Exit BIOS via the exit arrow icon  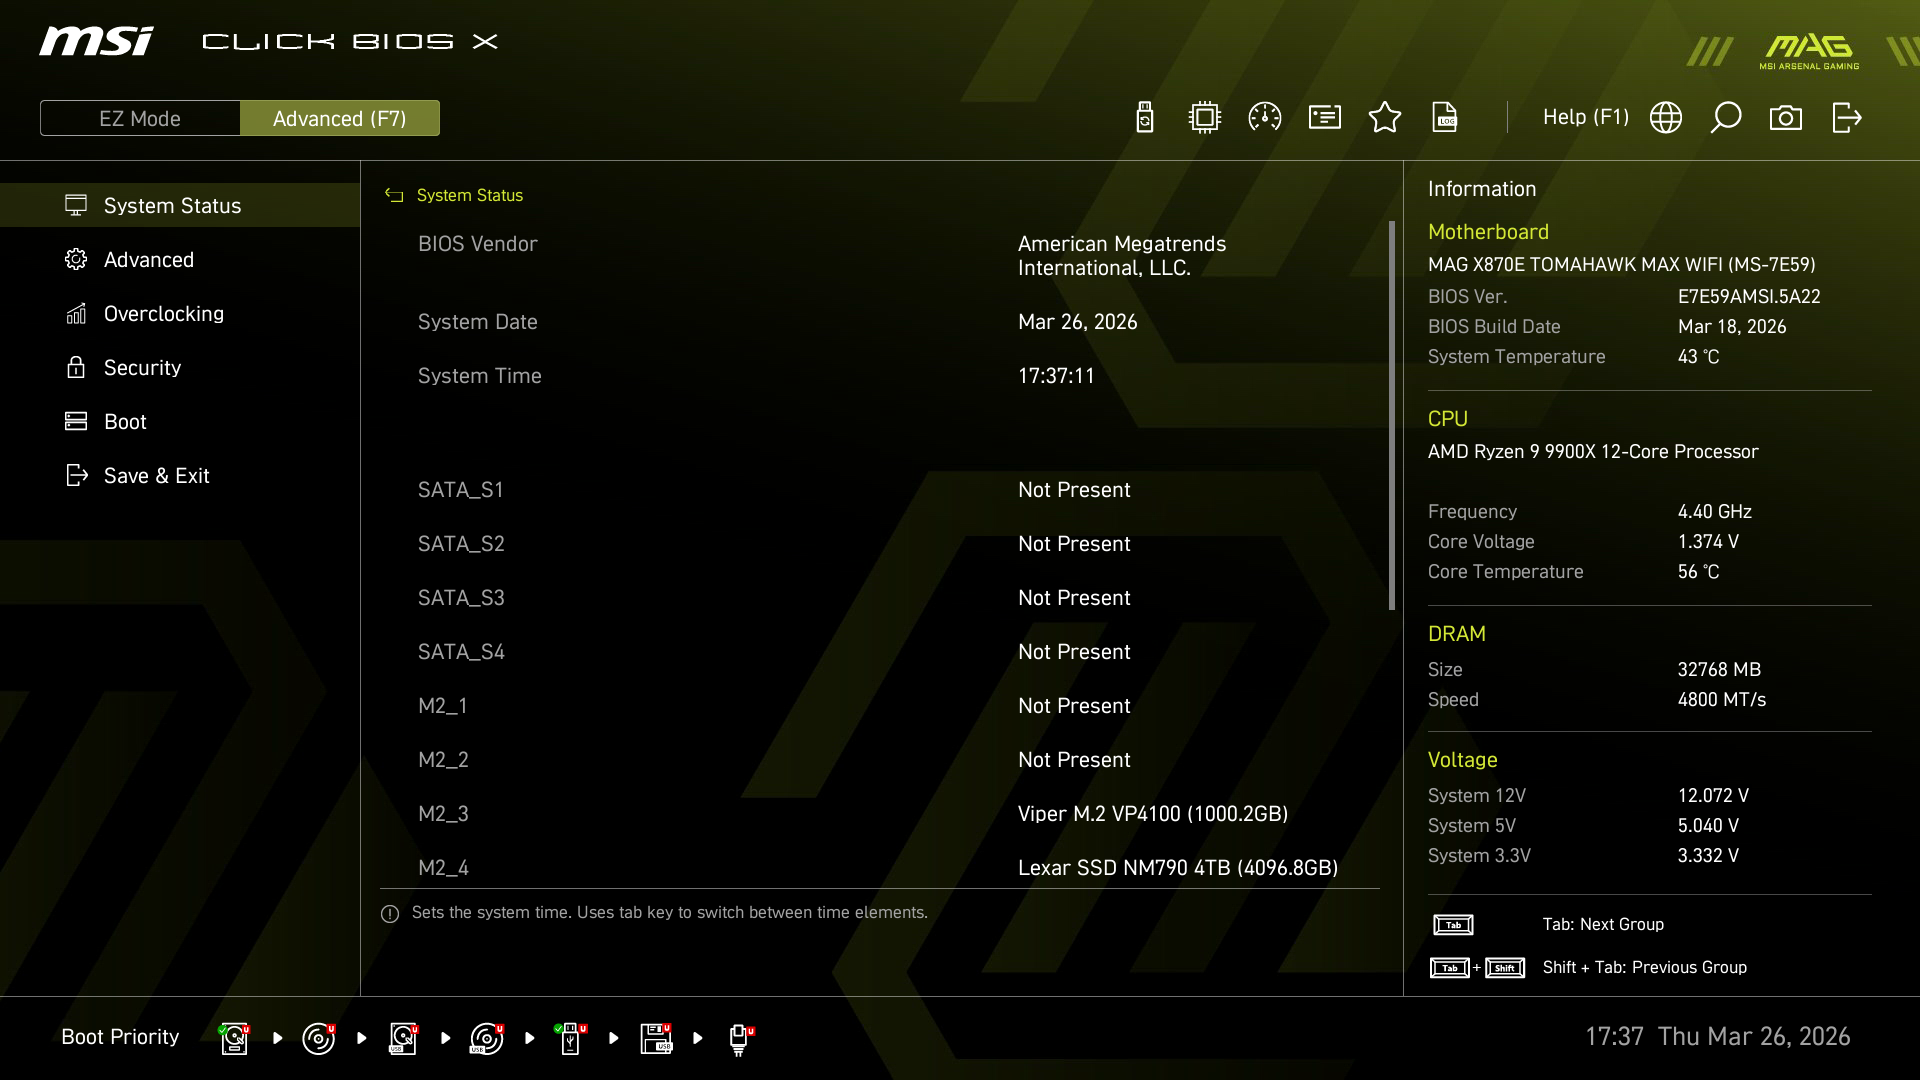coord(1846,117)
